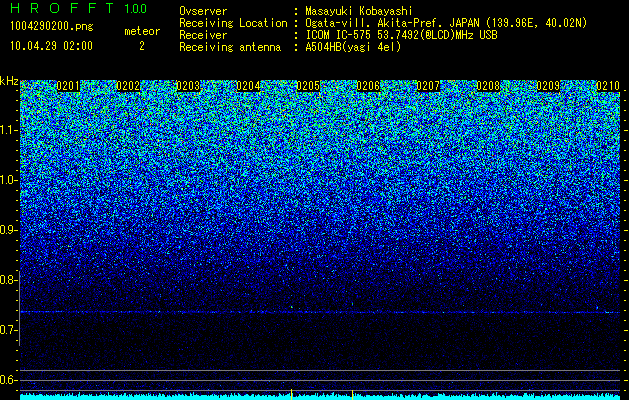The image size is (629, 400).
Task: Click the A504HB(yagi 4el) antenna text
Action: pyautogui.click(x=353, y=47)
